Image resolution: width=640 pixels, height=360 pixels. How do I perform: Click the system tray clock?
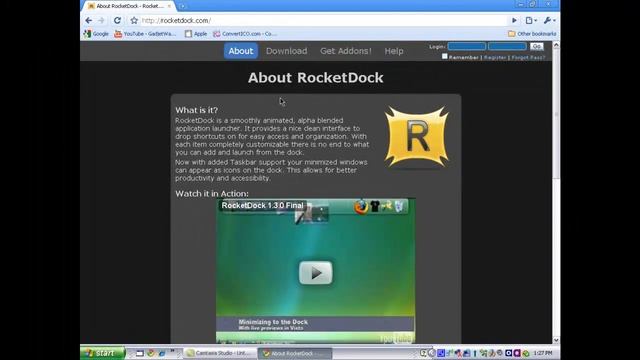tap(543, 353)
